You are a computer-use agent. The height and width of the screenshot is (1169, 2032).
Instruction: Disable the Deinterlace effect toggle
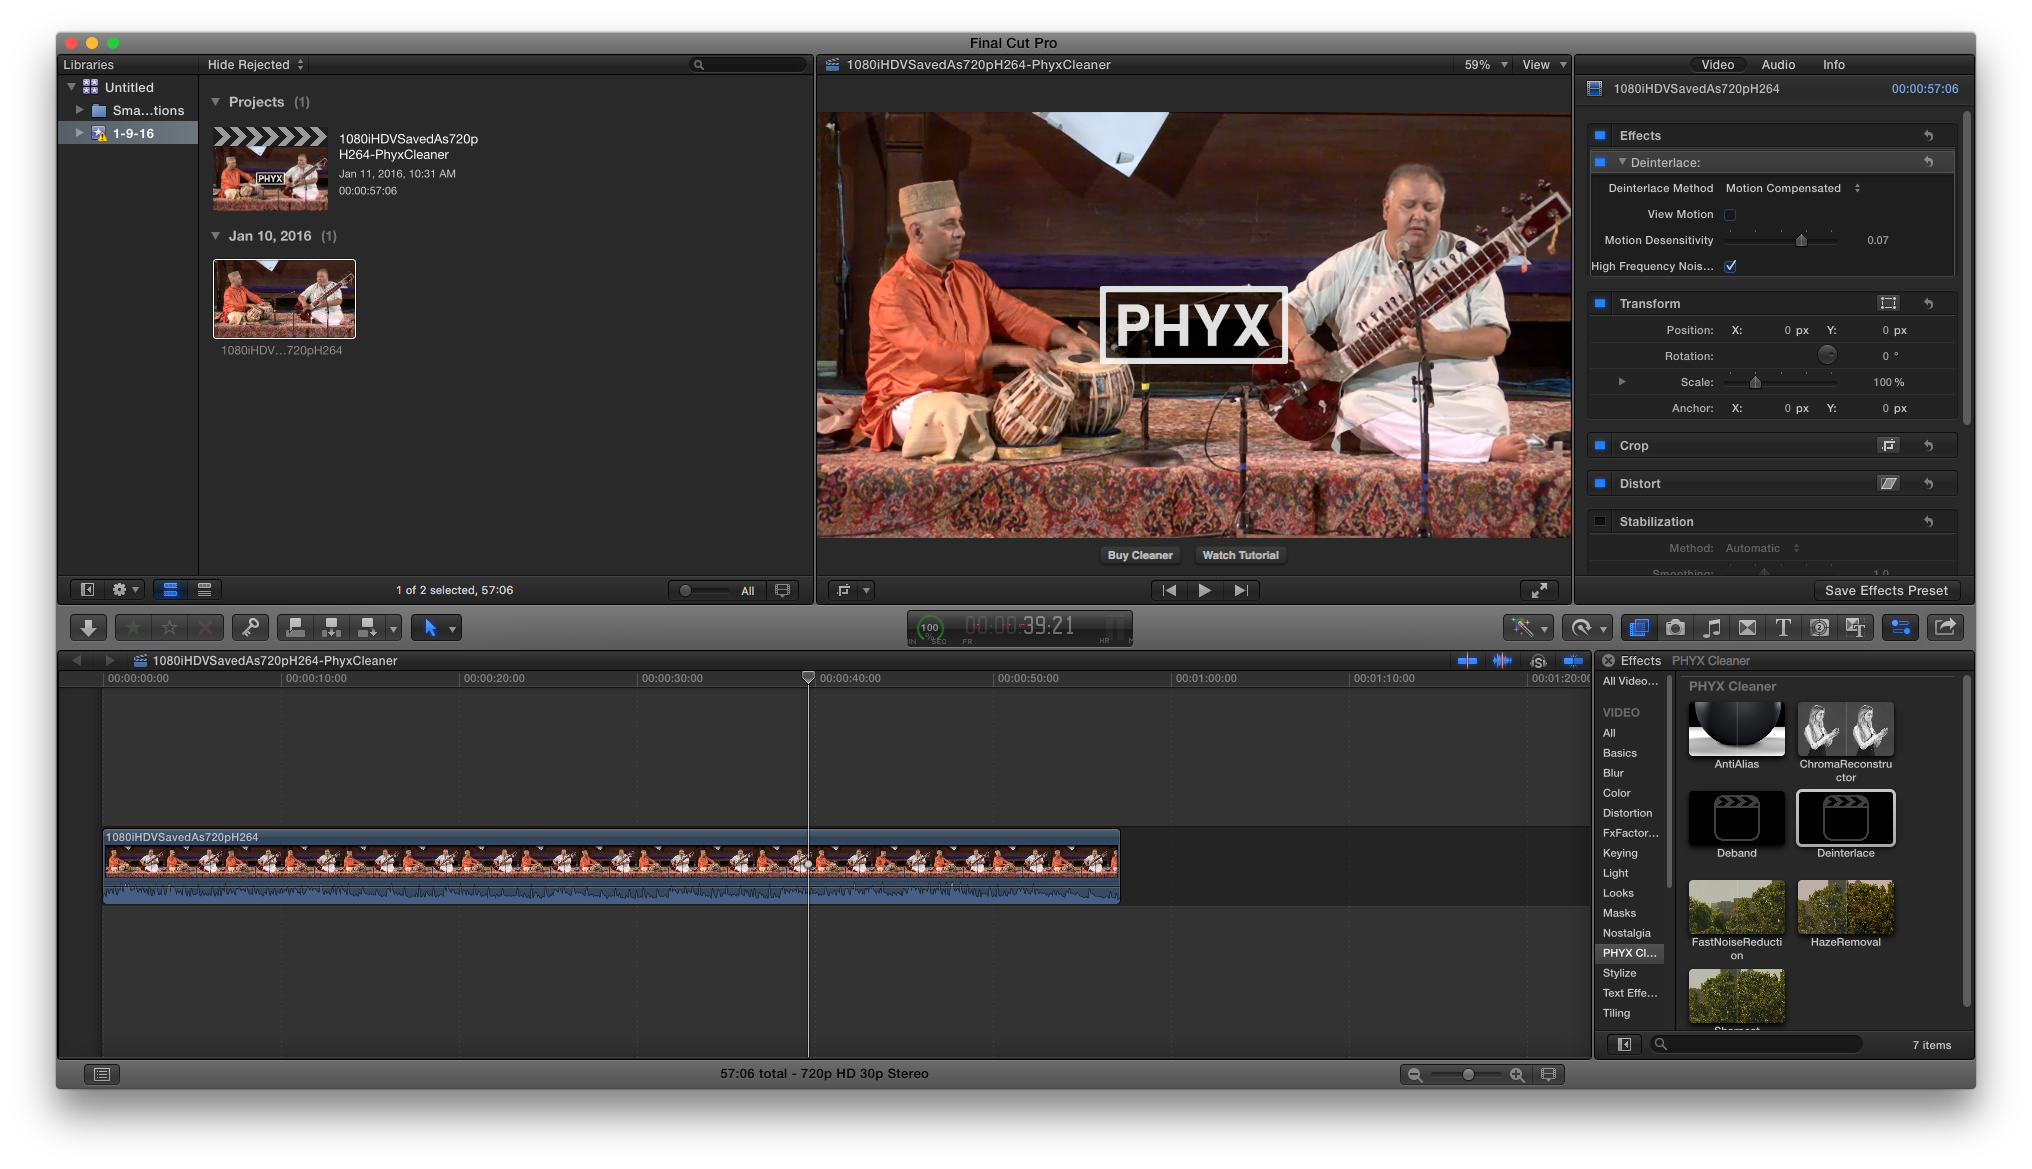coord(1600,162)
